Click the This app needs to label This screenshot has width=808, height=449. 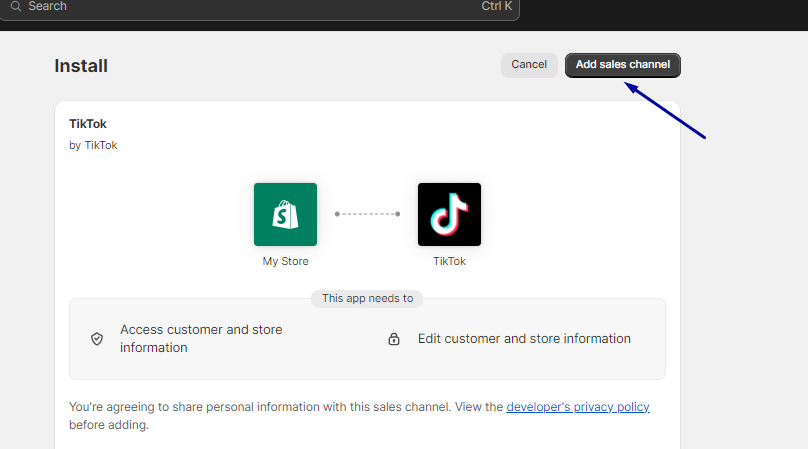[367, 298]
